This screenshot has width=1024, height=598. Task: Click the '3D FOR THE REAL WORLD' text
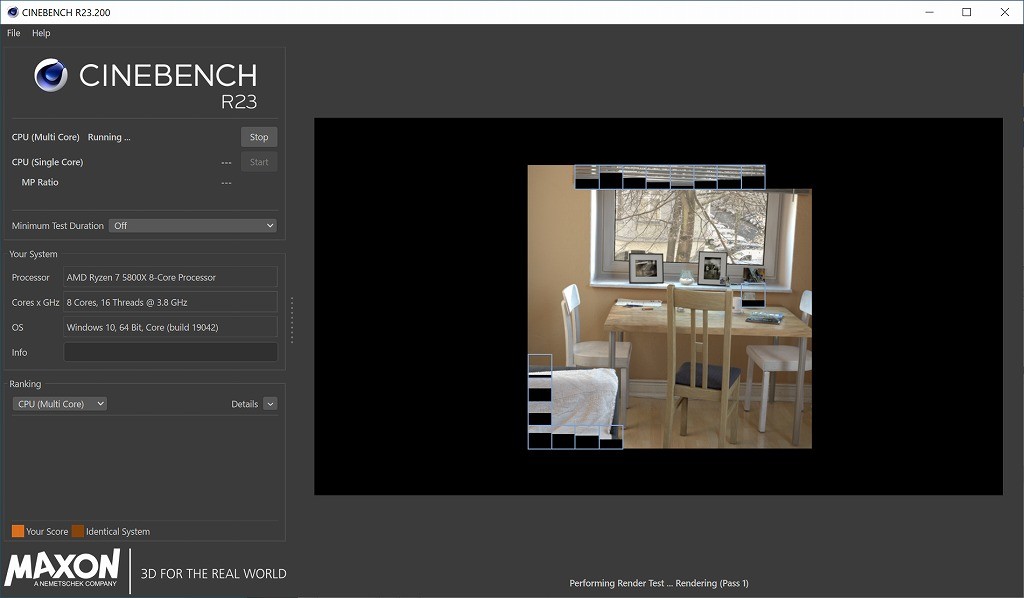214,574
